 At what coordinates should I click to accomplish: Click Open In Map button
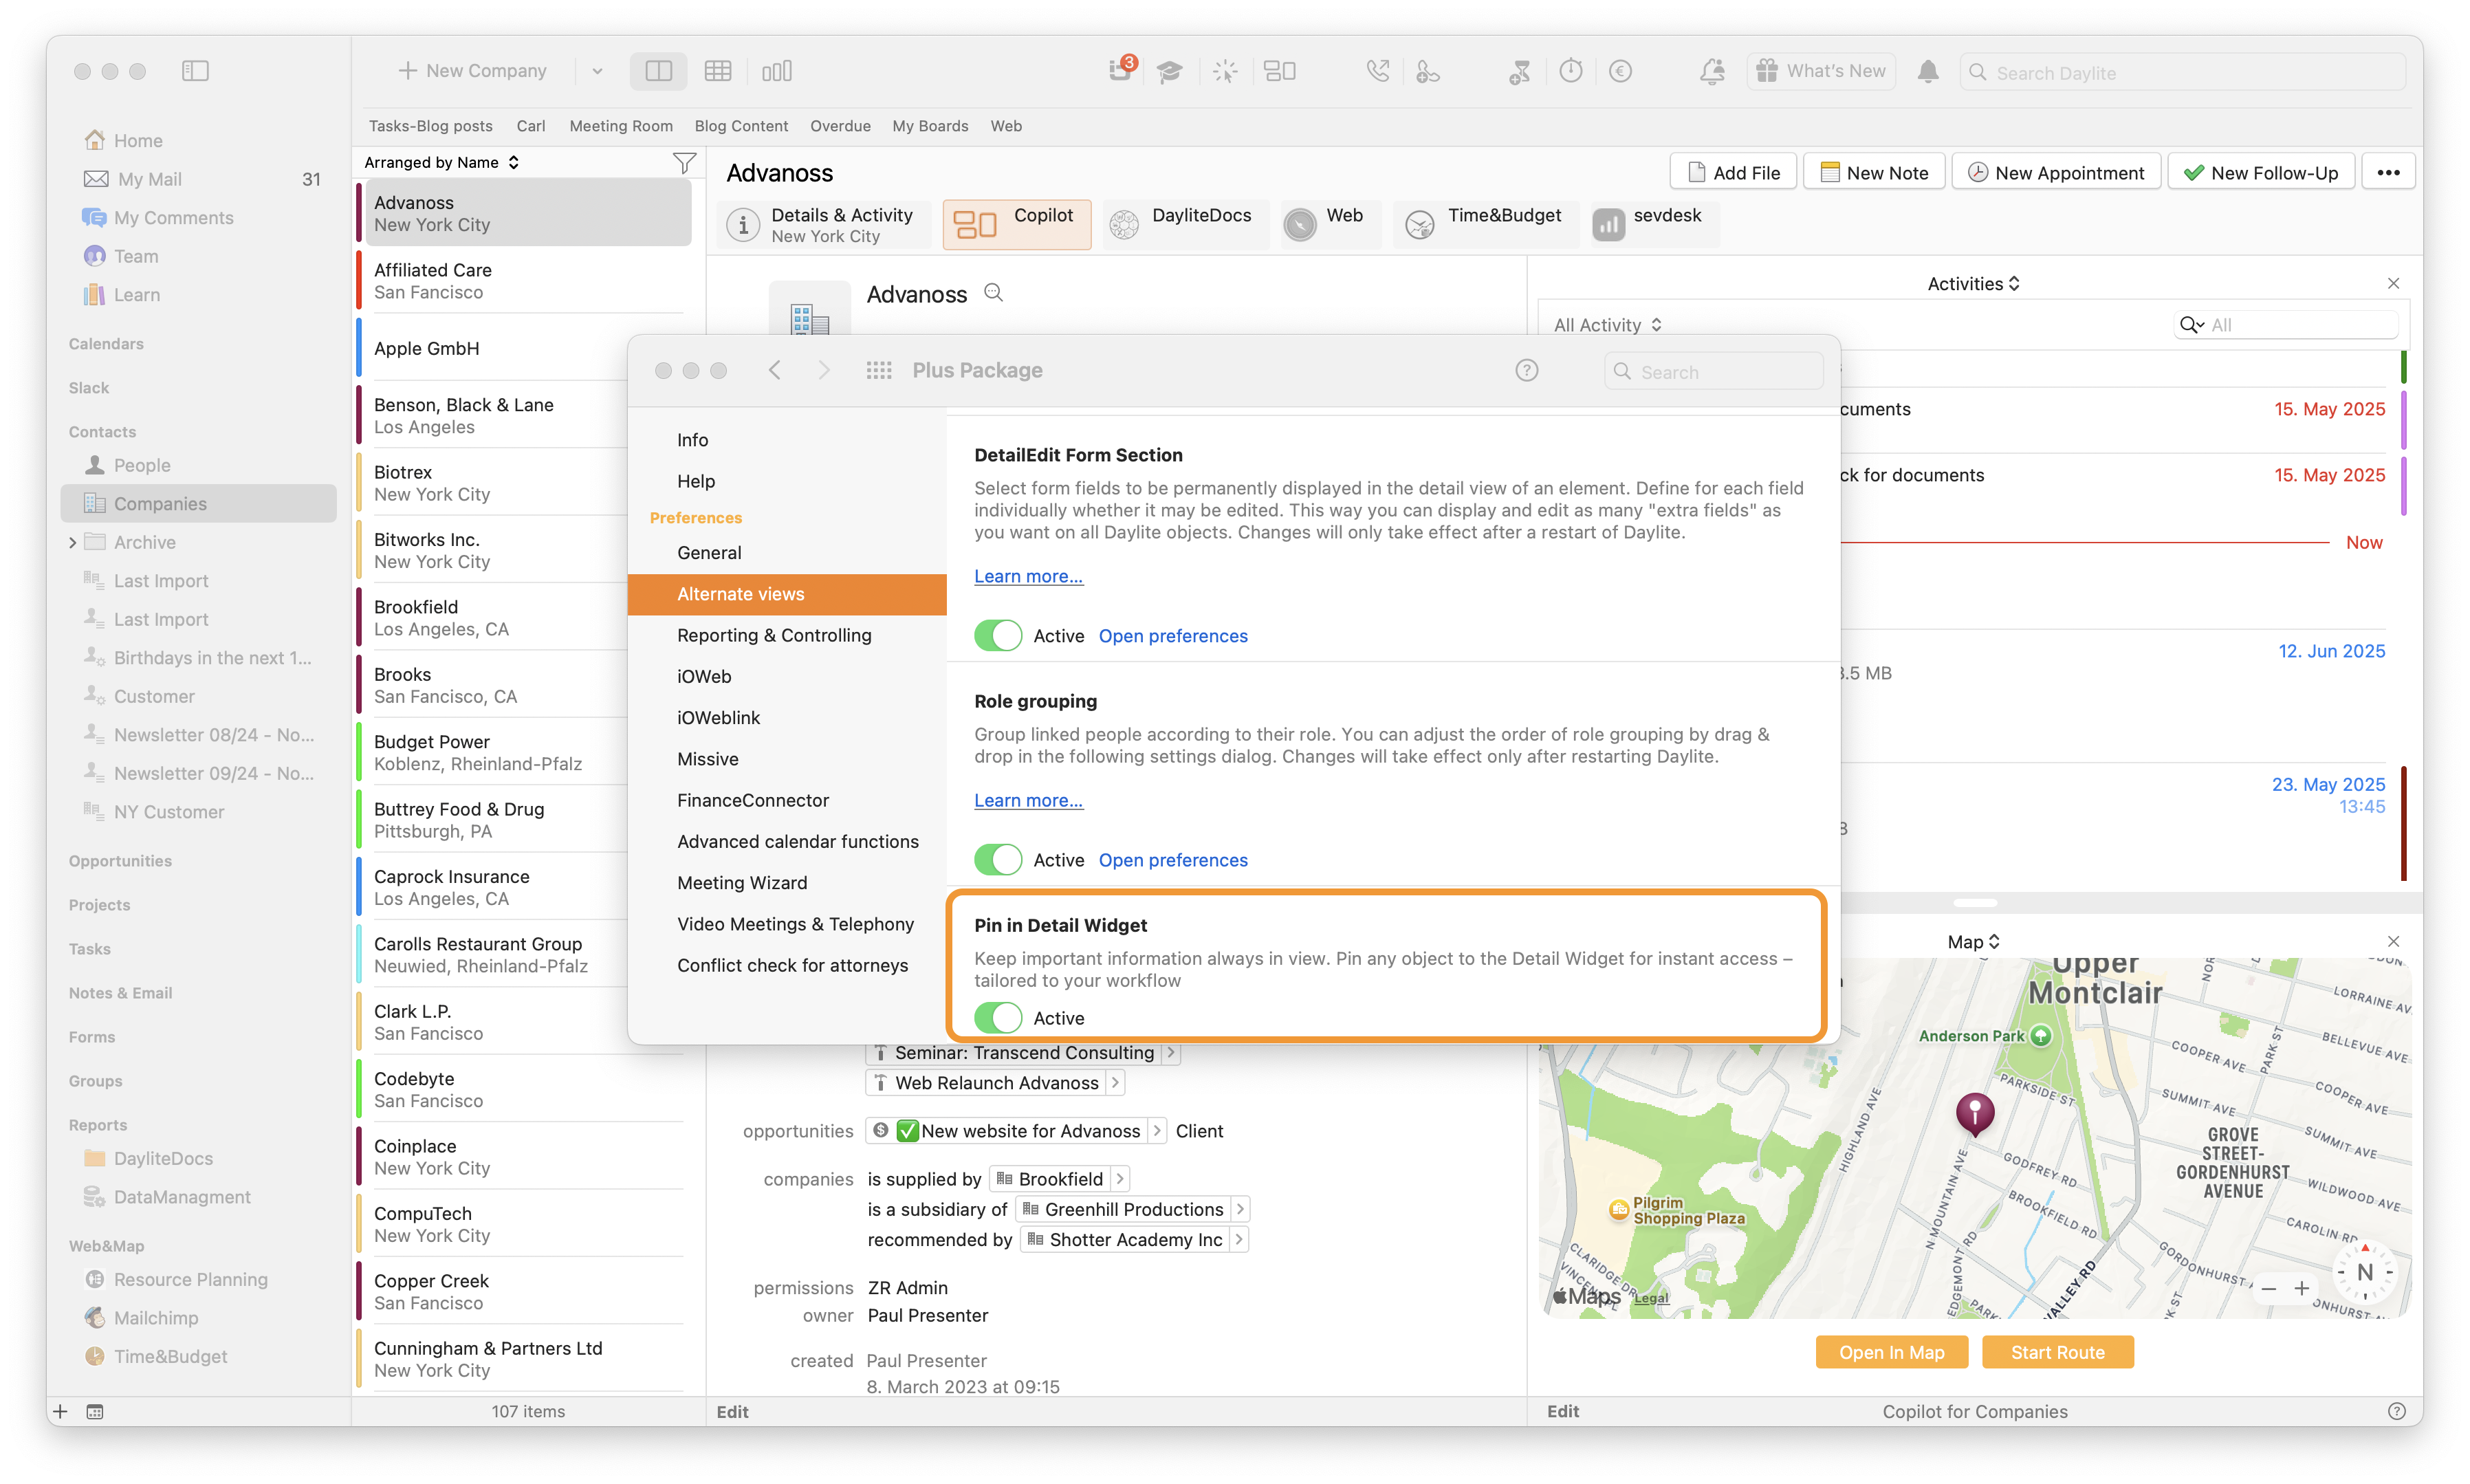click(x=1891, y=1352)
